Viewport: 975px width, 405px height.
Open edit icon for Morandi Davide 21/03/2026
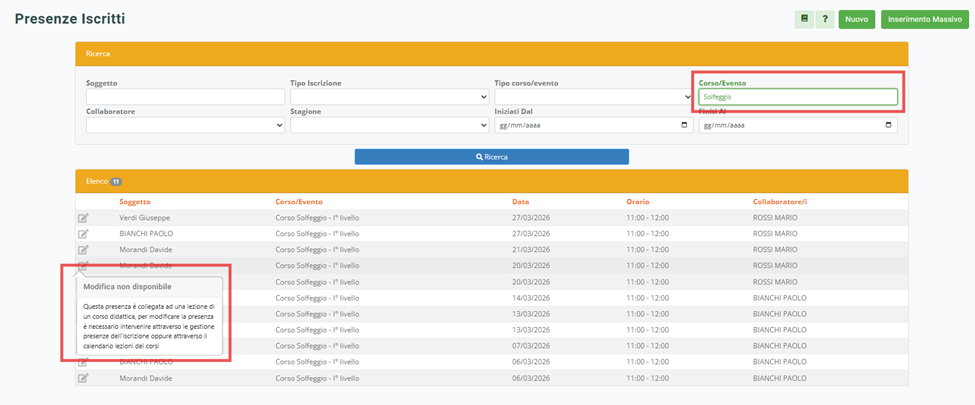tap(83, 249)
